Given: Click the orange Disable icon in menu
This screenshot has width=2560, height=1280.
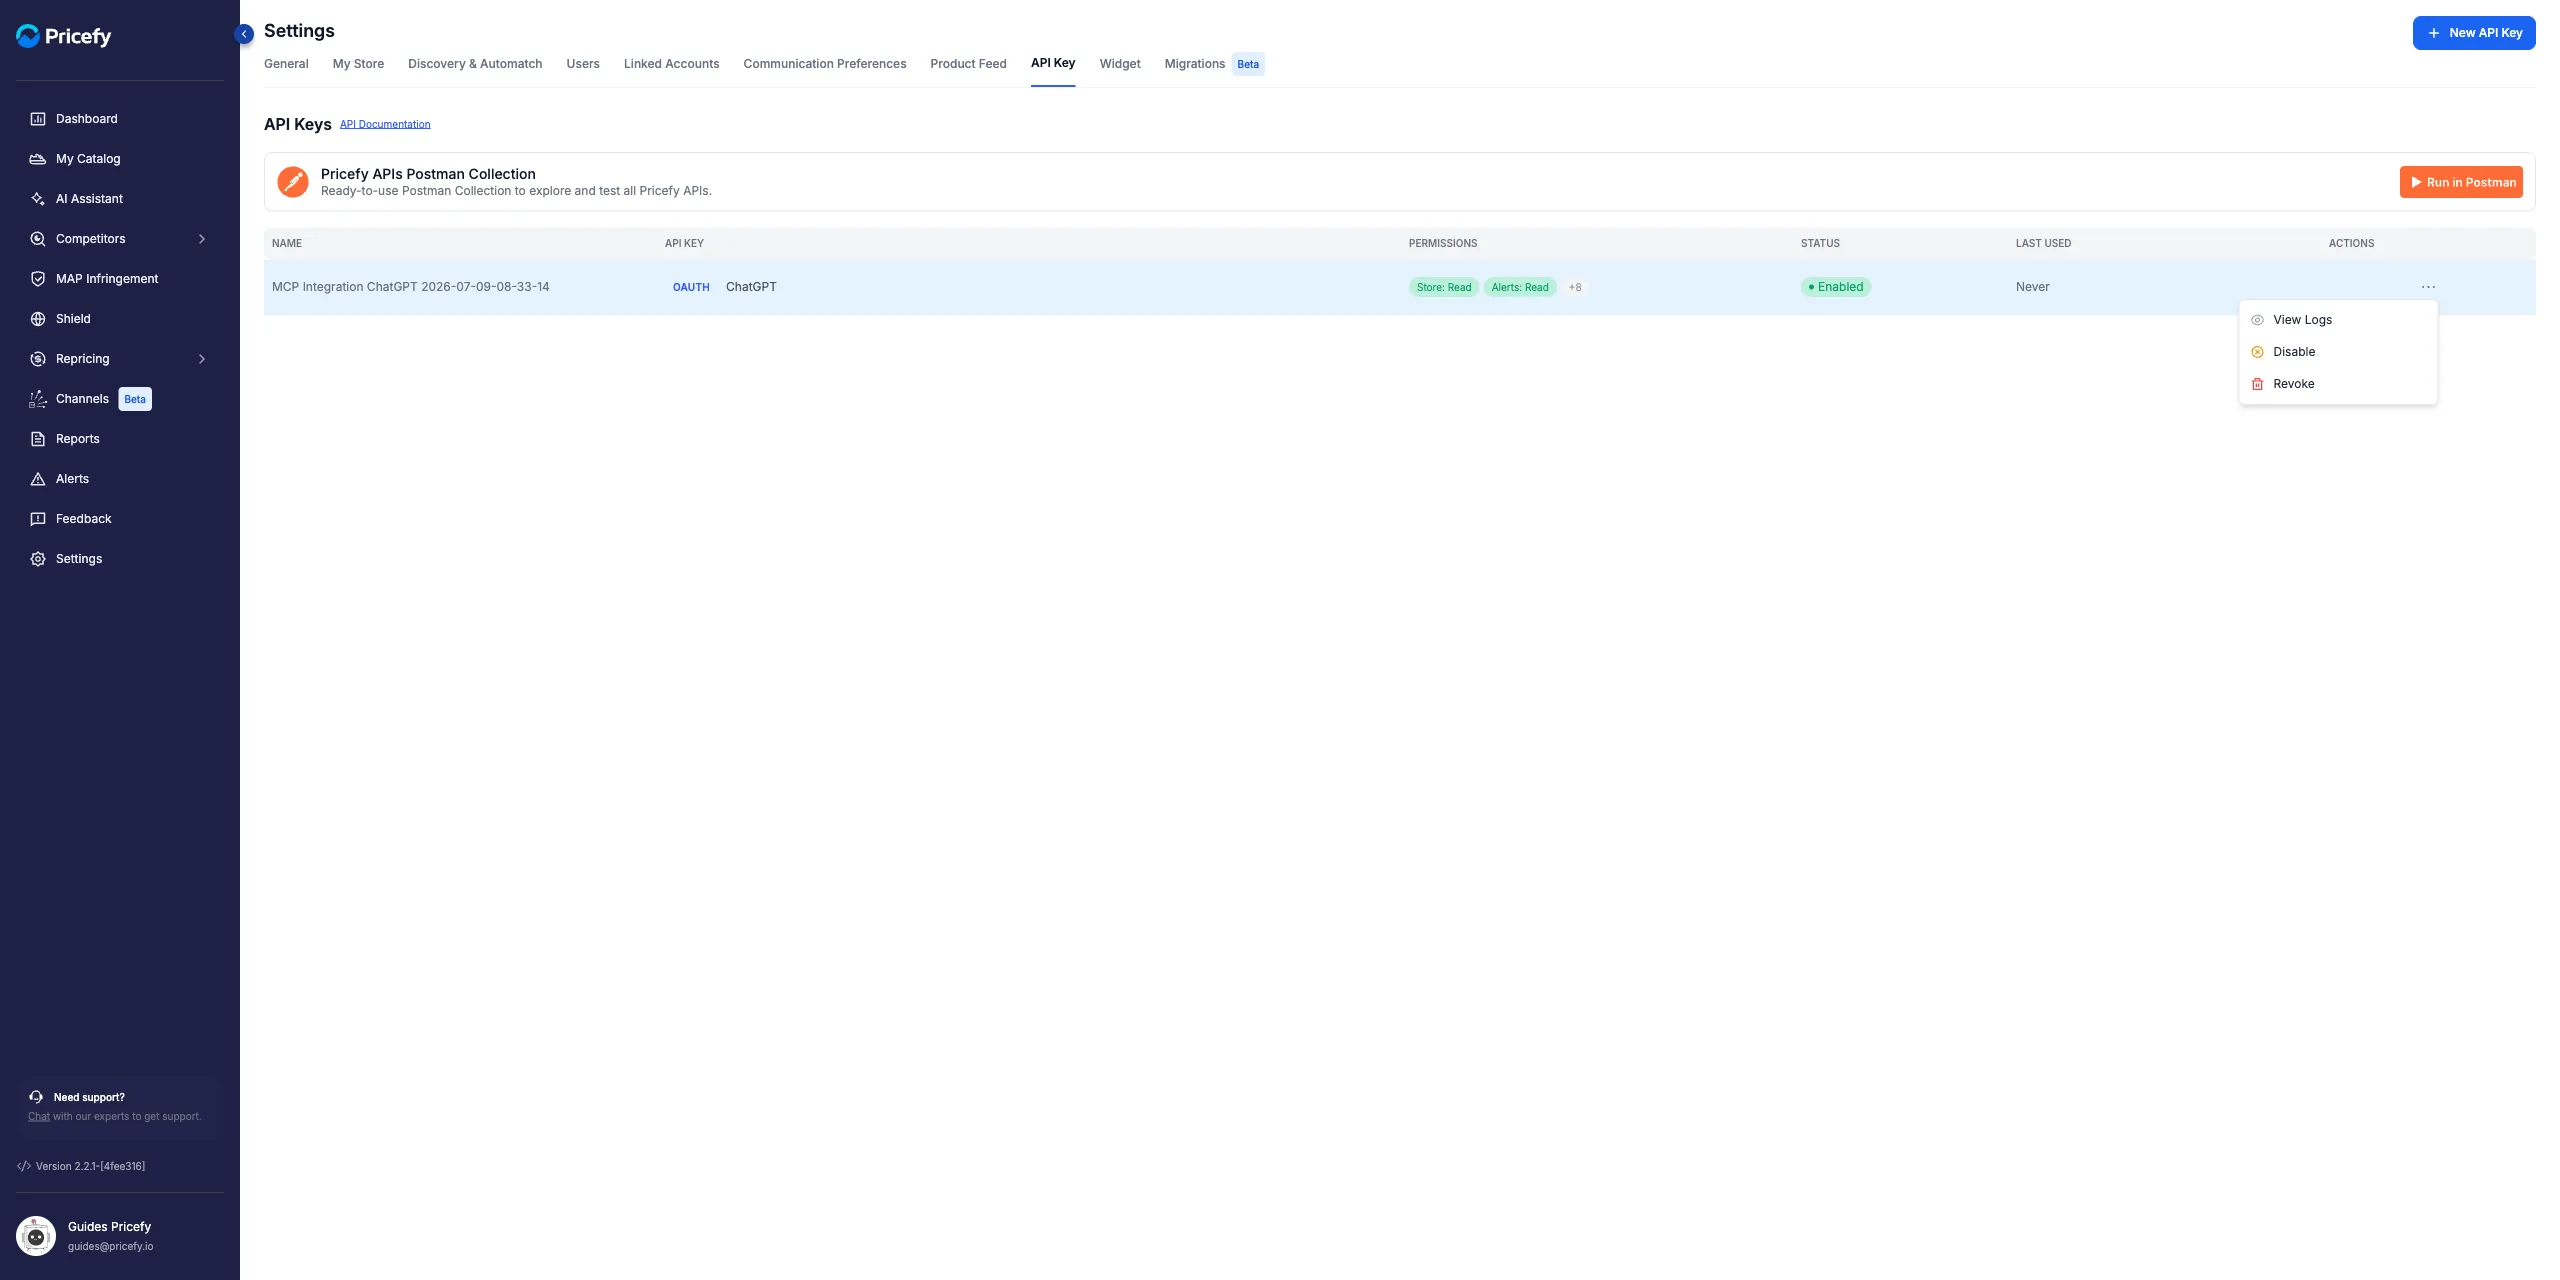Looking at the screenshot, I should [x=2257, y=352].
